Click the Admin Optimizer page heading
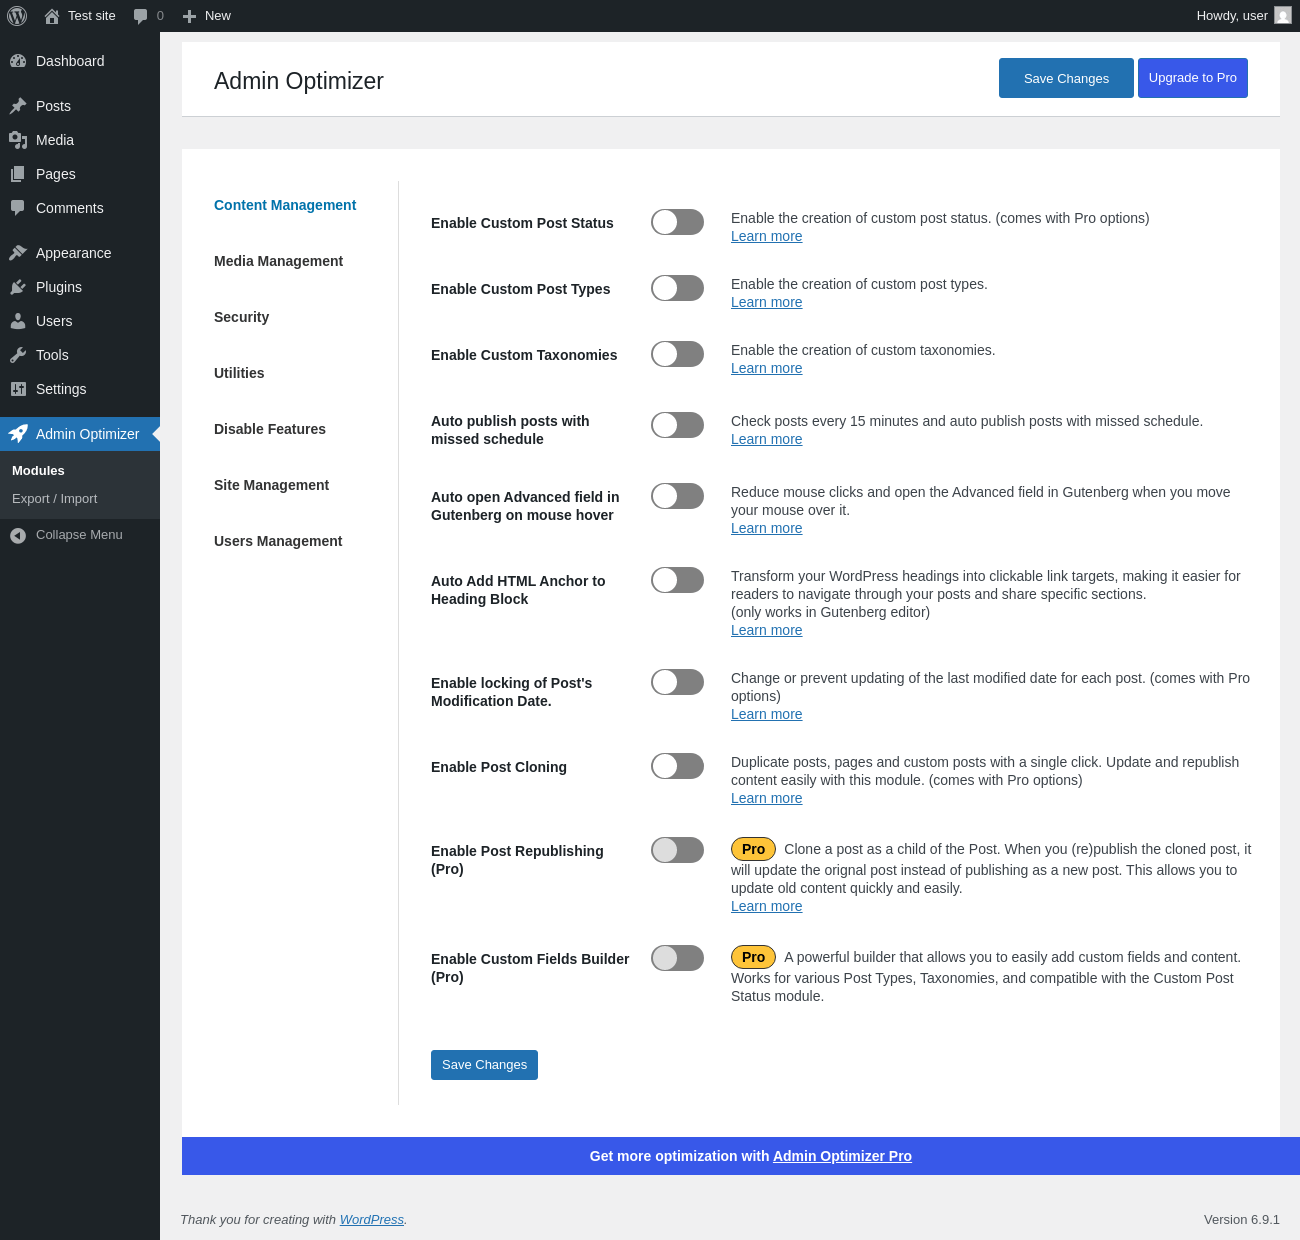The width and height of the screenshot is (1300, 1240). click(299, 81)
